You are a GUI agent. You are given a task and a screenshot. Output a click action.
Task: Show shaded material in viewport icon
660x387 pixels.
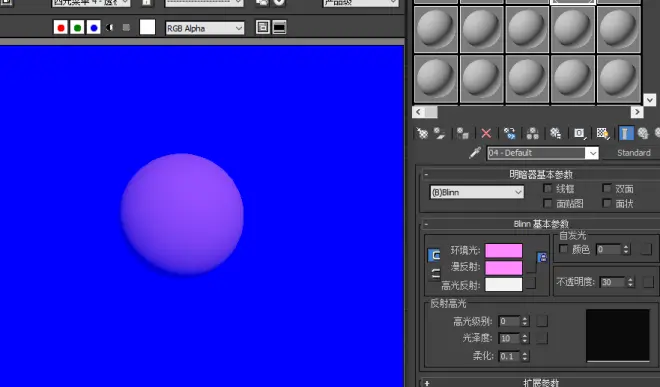click(602, 133)
